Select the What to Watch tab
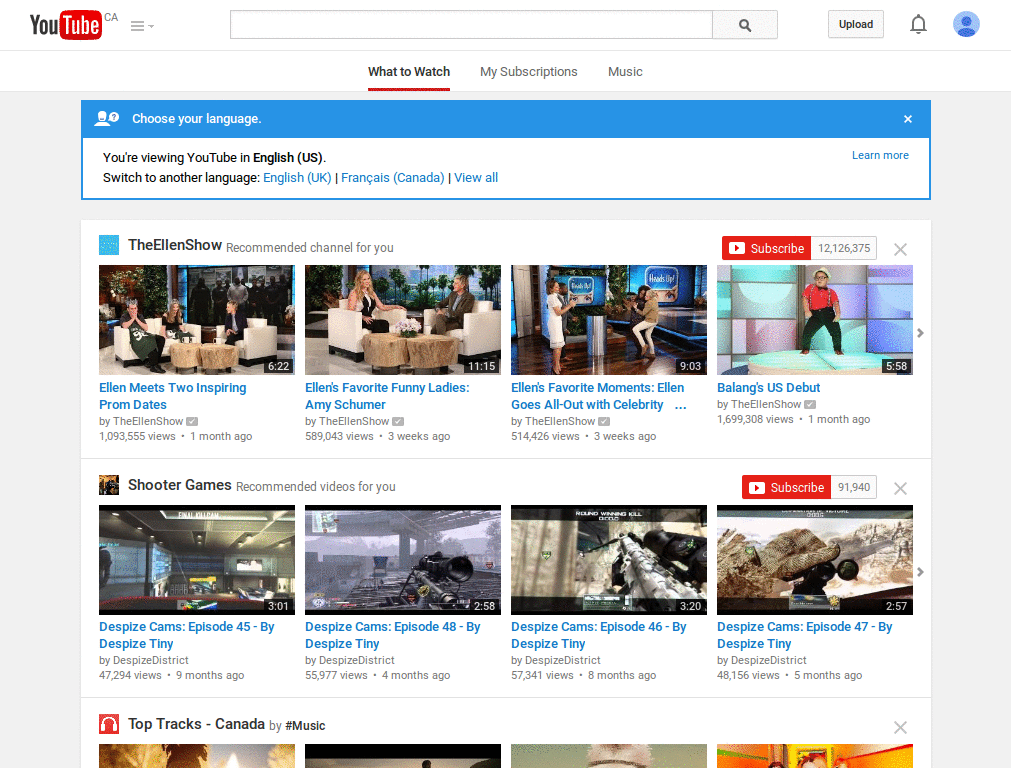This screenshot has height=768, width=1024. (x=409, y=72)
